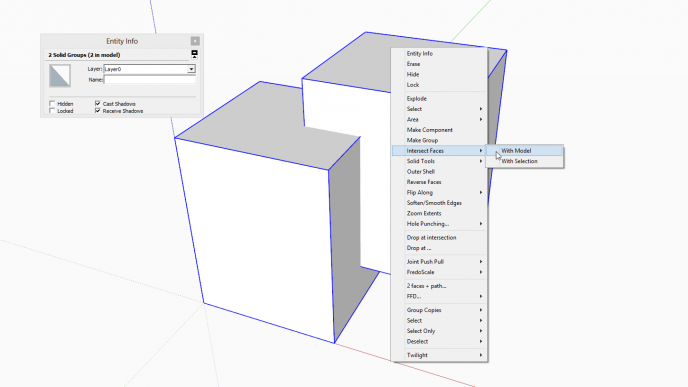
Task: Expand the Select submenu below Group Copies
Action: [x=439, y=321]
